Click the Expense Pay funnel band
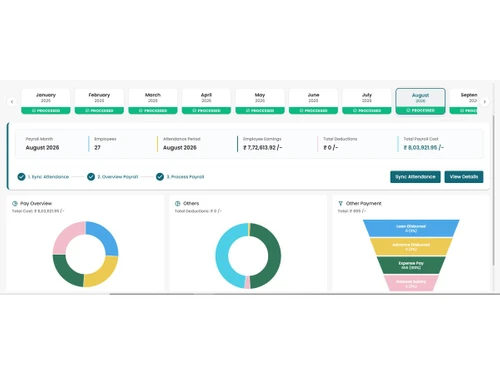Viewport: 500px width, 375px height. pos(411,265)
